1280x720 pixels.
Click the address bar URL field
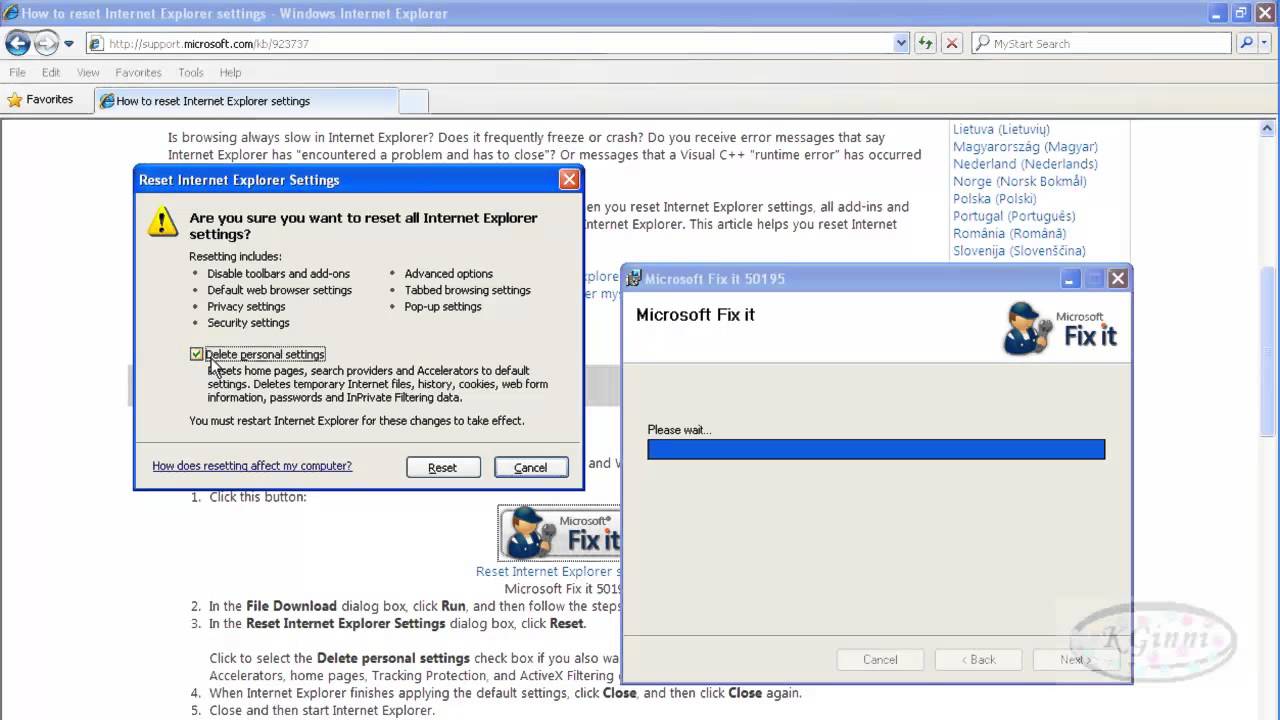click(x=490, y=44)
